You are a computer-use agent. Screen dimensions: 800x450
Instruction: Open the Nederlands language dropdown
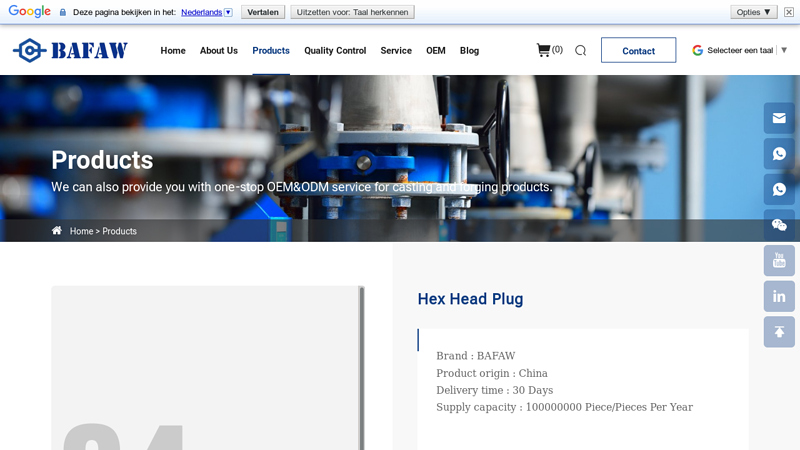pos(207,12)
